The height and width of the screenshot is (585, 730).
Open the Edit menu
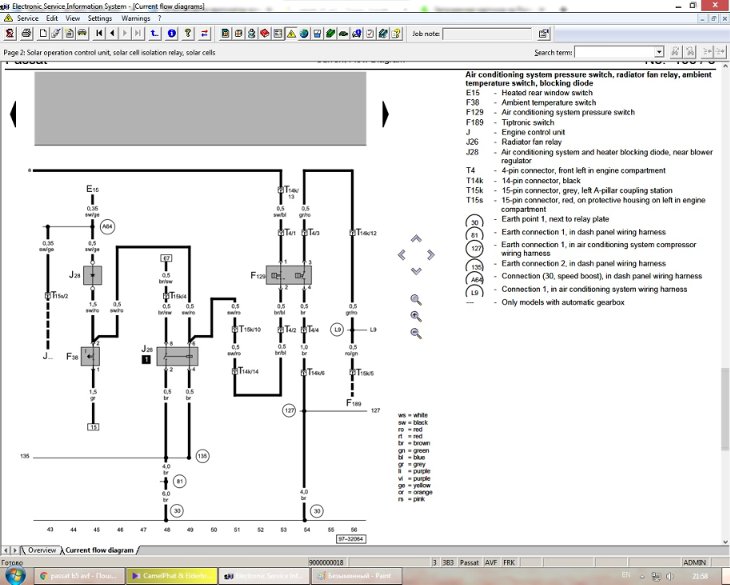pos(52,18)
